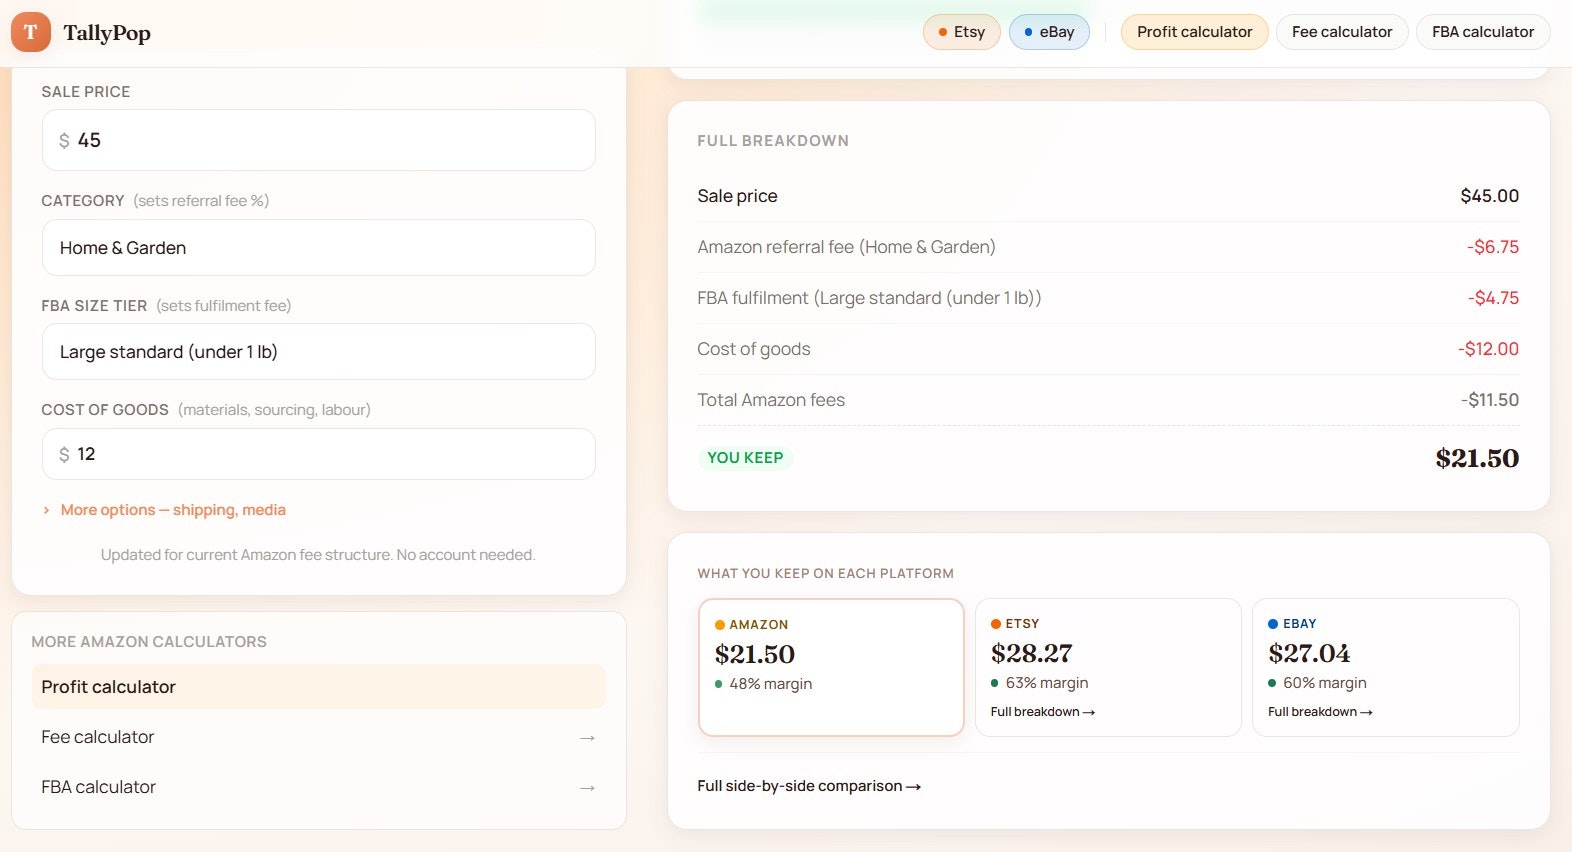The height and width of the screenshot is (852, 1572).
Task: Click the Amazon referral fee (Home & Garden) label
Action: [x=846, y=247]
